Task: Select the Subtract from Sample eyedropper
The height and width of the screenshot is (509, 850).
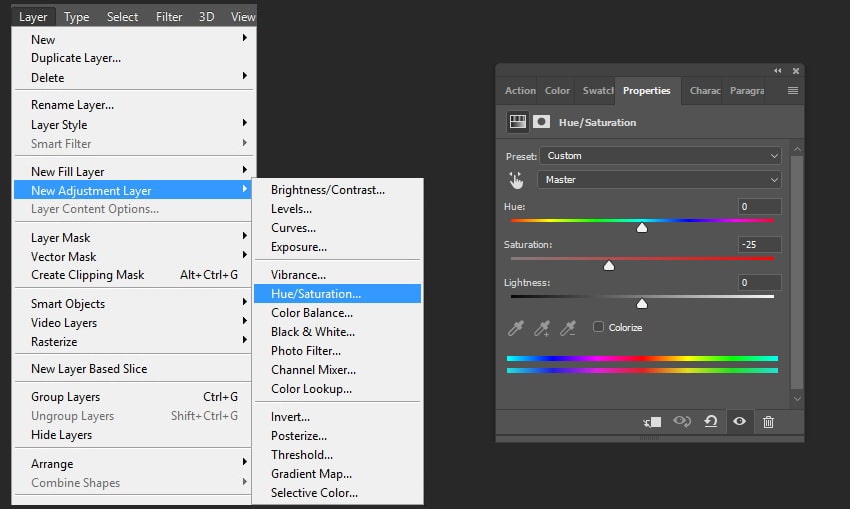Action: 568,328
